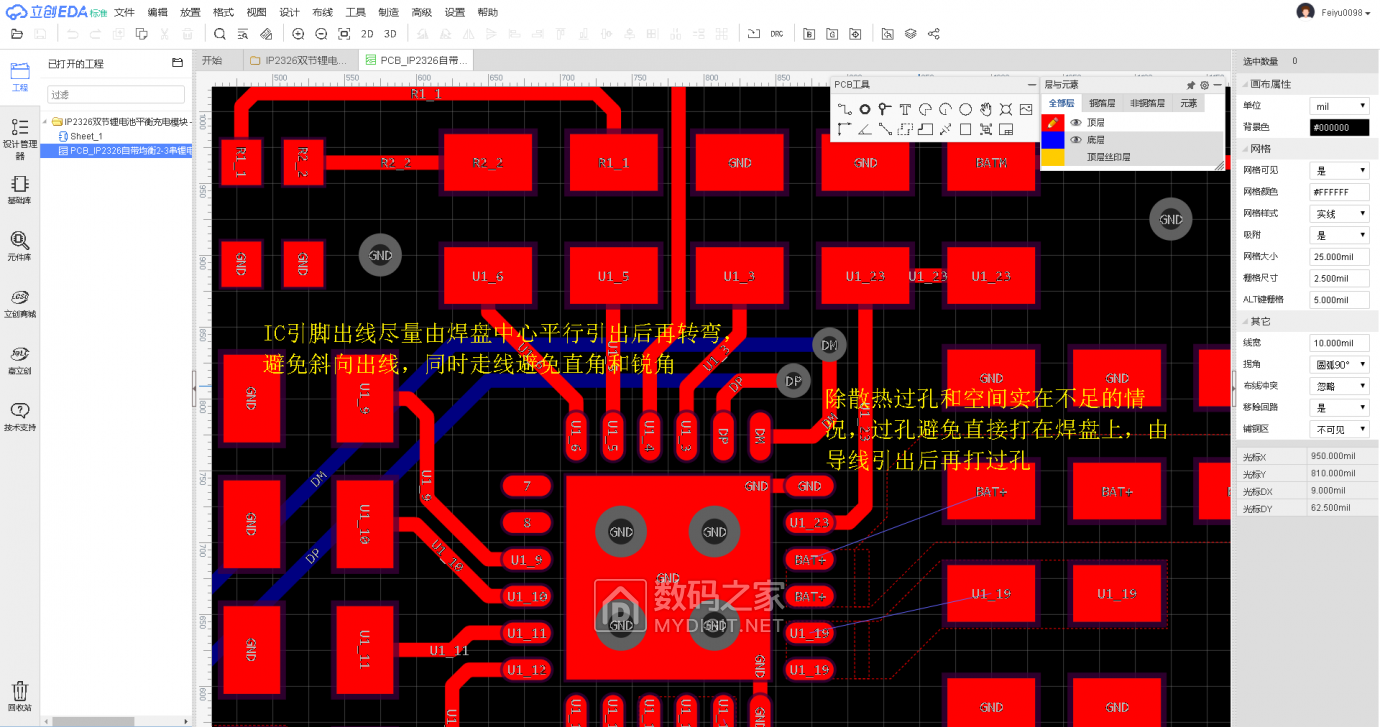1380x727 pixels.
Task: Select the Sheet_1 tree item
Action: 86,136
